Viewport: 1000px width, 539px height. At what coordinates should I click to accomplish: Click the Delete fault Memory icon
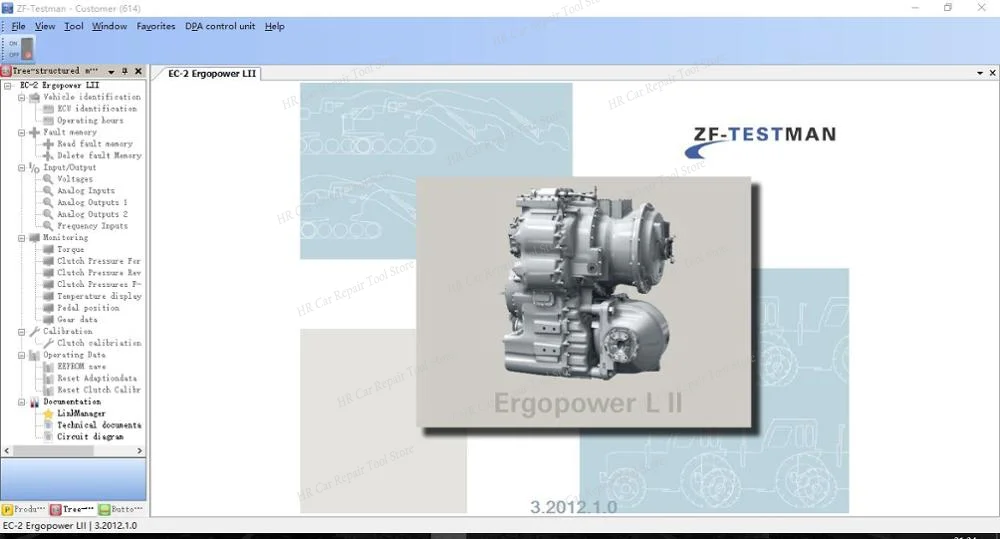click(48, 156)
